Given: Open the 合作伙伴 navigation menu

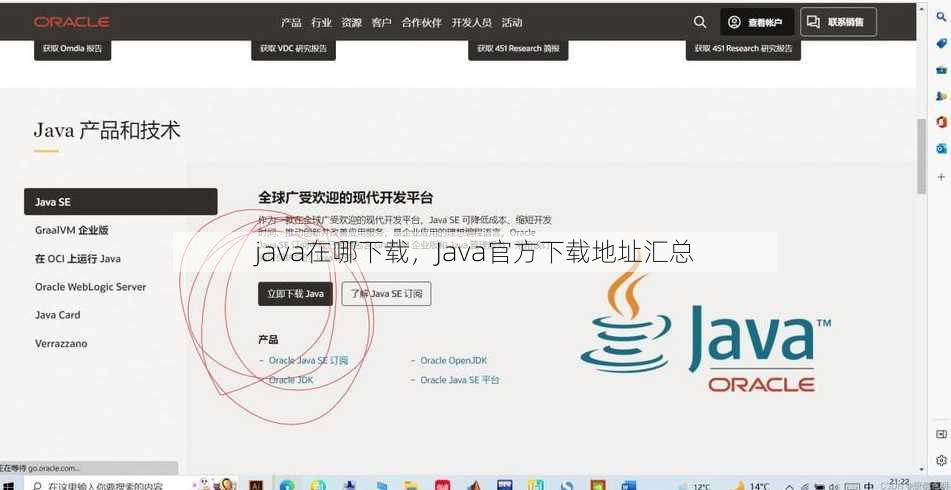Looking at the screenshot, I should tap(422, 22).
